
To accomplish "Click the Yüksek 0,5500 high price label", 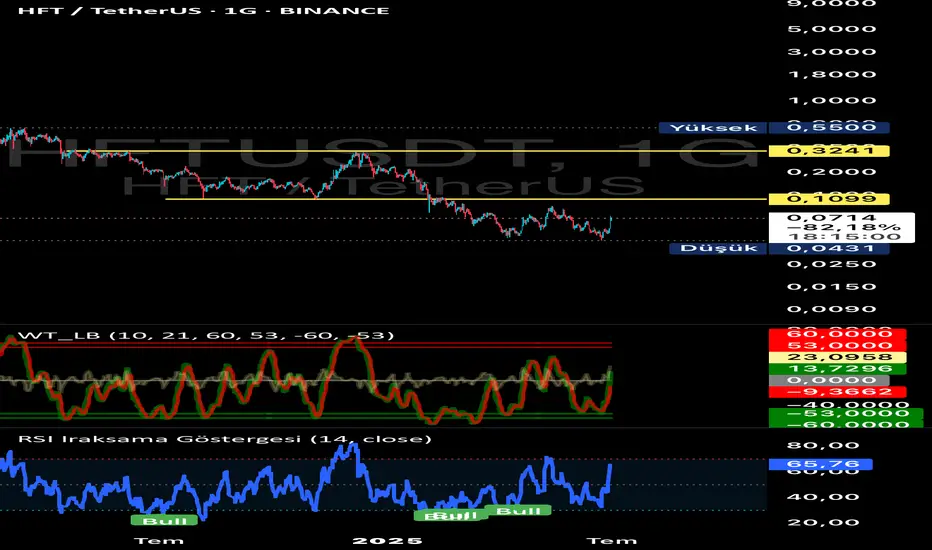I will tap(774, 128).
